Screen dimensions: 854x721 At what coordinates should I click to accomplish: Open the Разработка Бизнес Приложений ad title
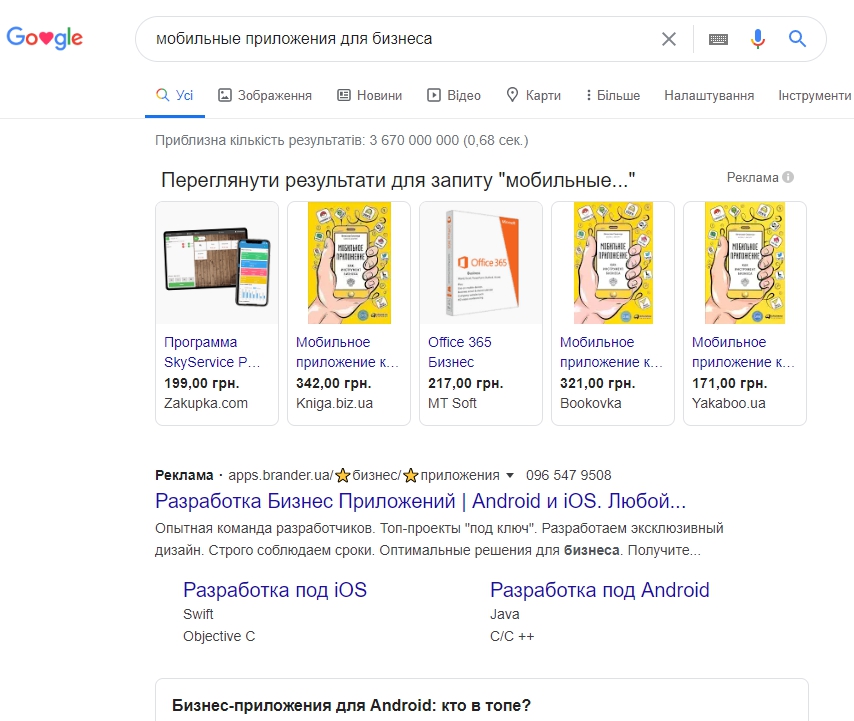pos(420,501)
